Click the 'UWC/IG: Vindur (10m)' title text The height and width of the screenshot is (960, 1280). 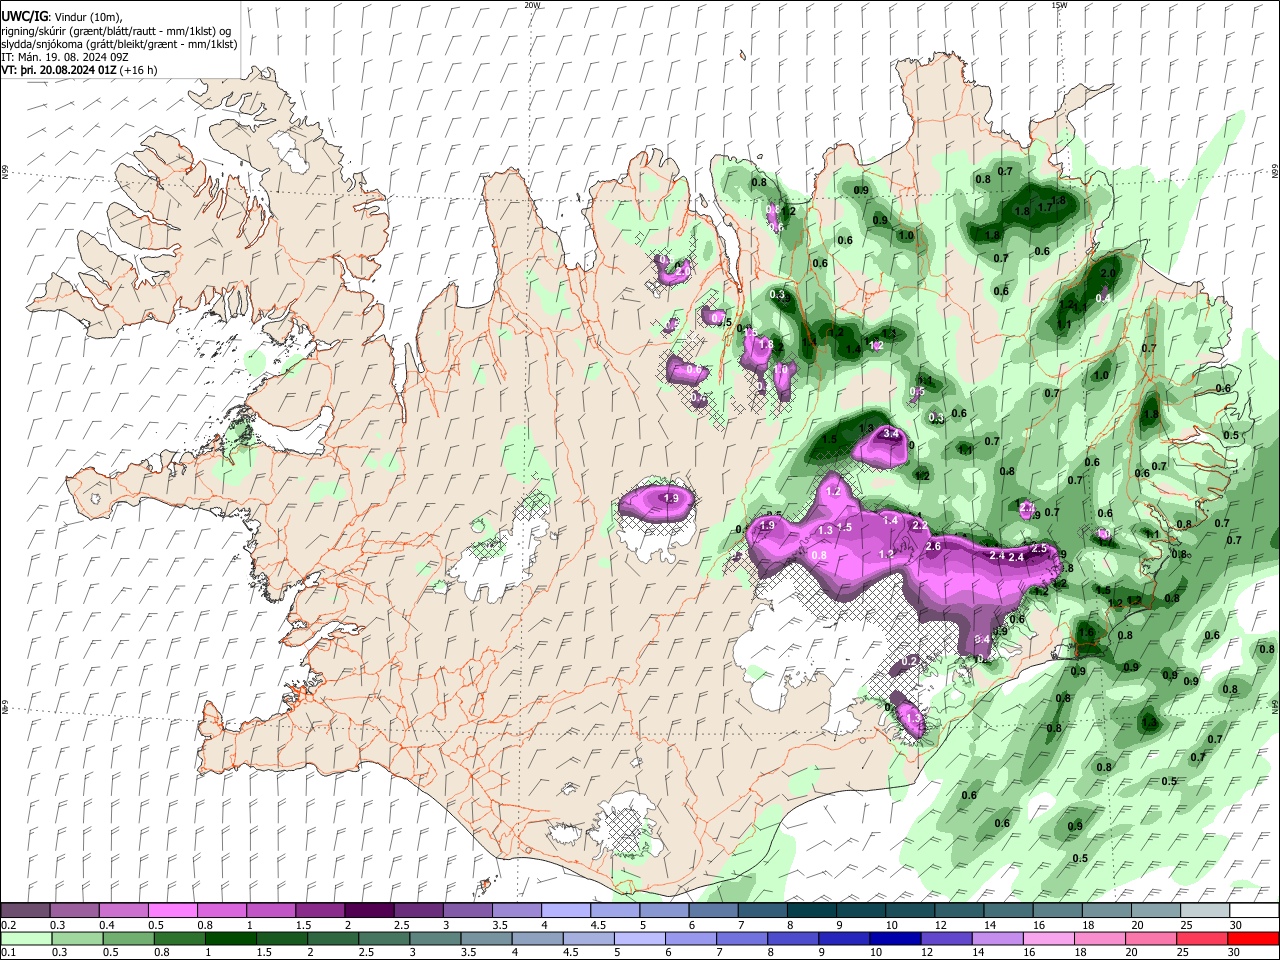coord(62,17)
